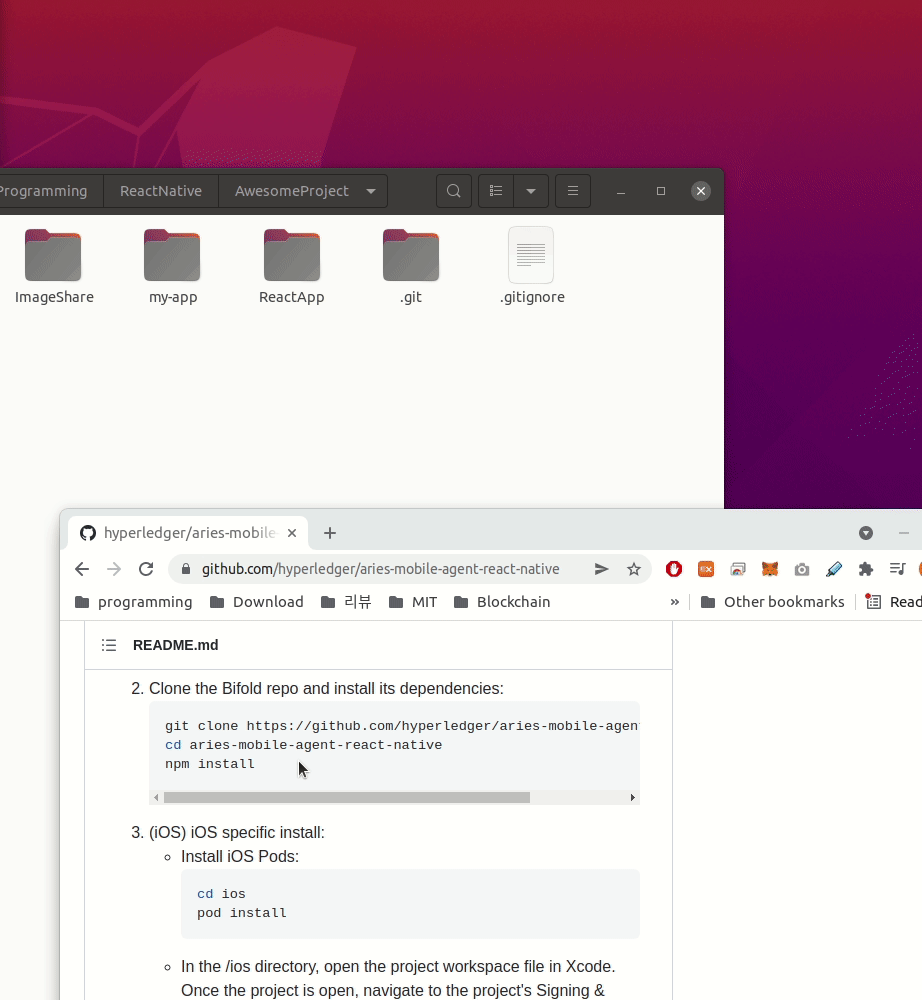The width and height of the screenshot is (922, 1000).
Task: Reload the GitHub page
Action: click(x=146, y=569)
